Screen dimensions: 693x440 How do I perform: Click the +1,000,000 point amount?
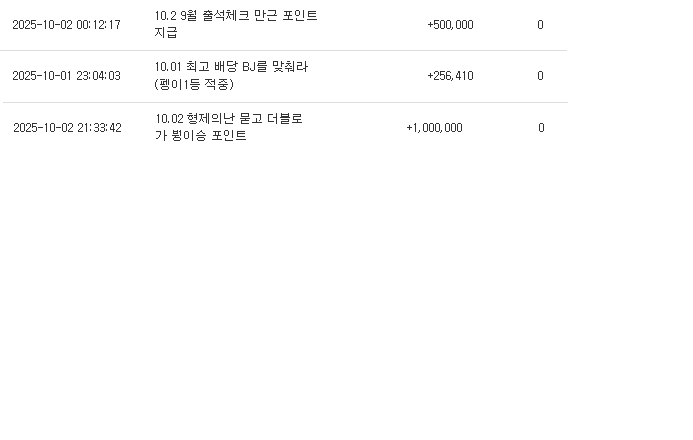tap(434, 128)
